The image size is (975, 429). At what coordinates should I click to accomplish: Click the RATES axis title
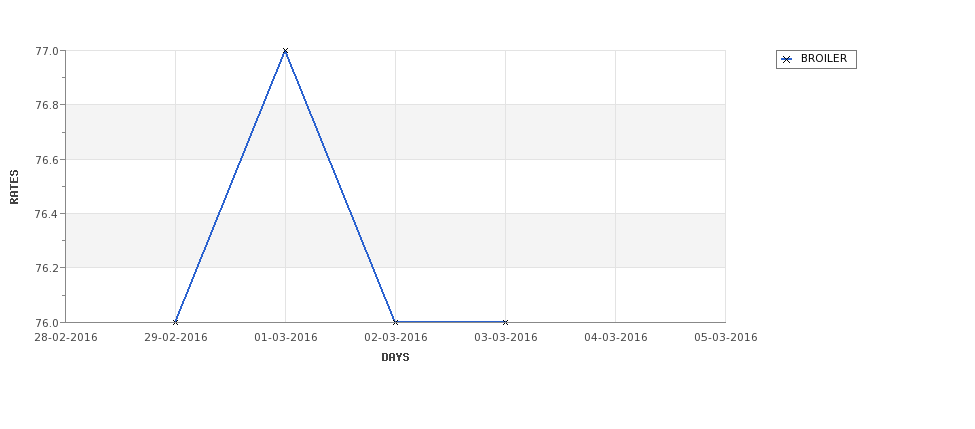tap(14, 187)
